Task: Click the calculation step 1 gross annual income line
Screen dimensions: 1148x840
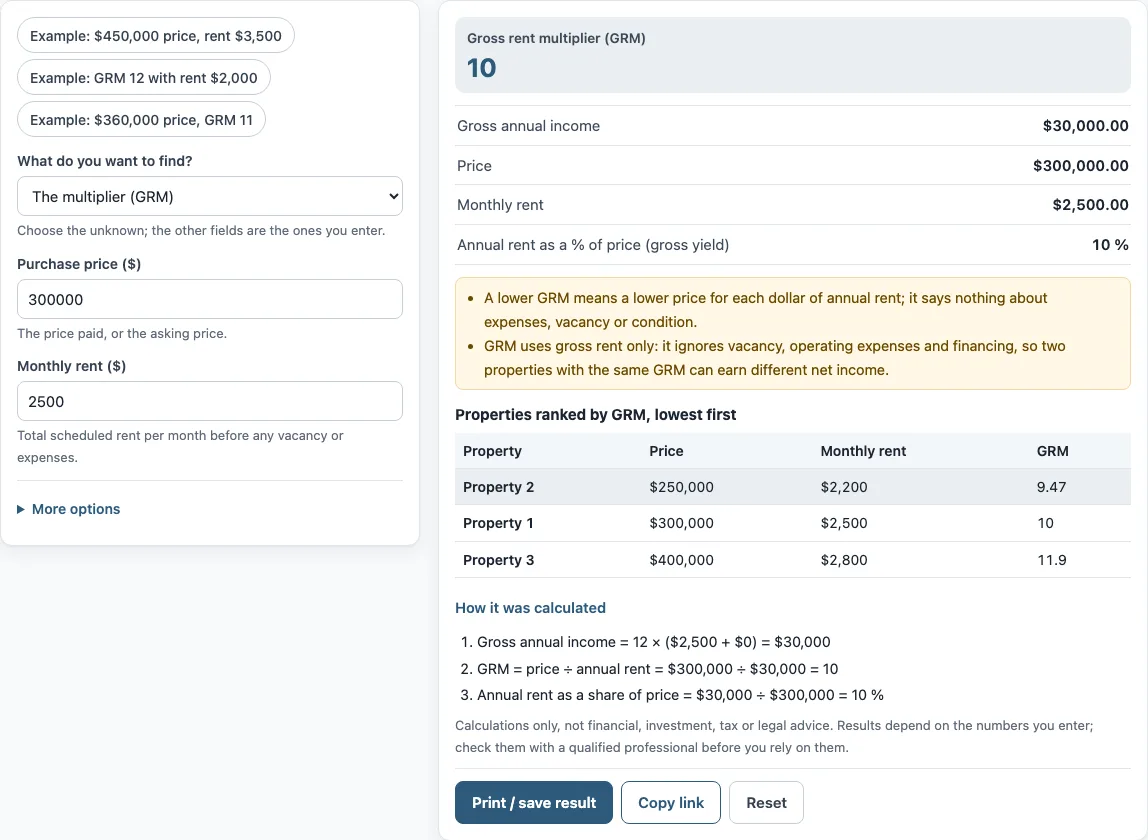Action: 654,642
